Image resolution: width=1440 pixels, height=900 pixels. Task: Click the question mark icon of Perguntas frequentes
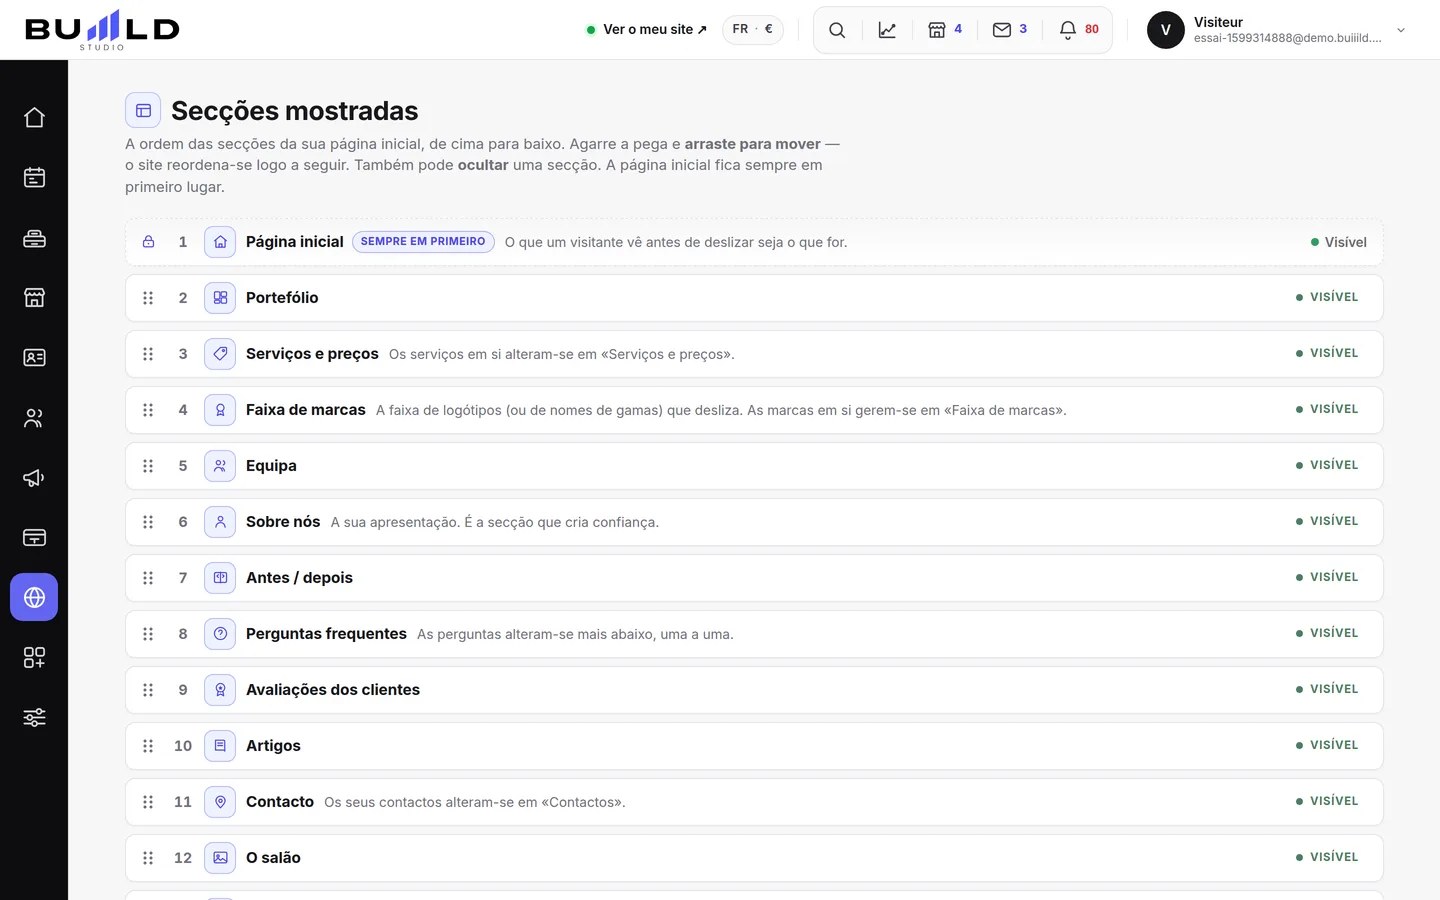[x=220, y=634]
